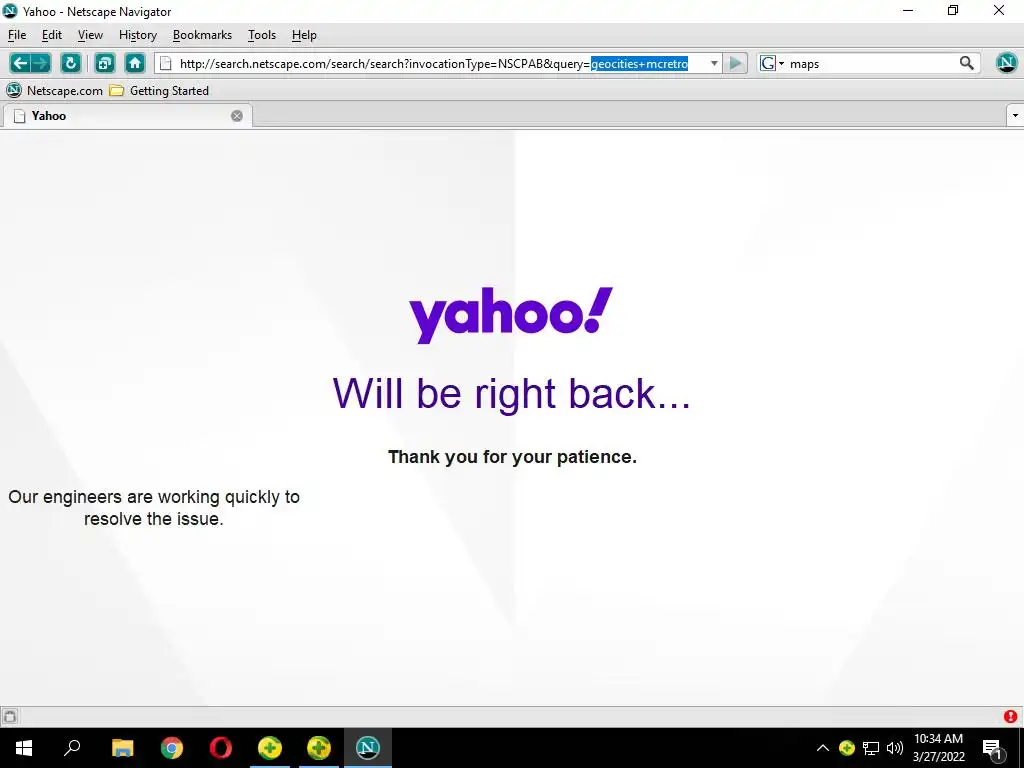Click the green Go arrow beside the address bar
The height and width of the screenshot is (768, 1024).
tap(735, 63)
